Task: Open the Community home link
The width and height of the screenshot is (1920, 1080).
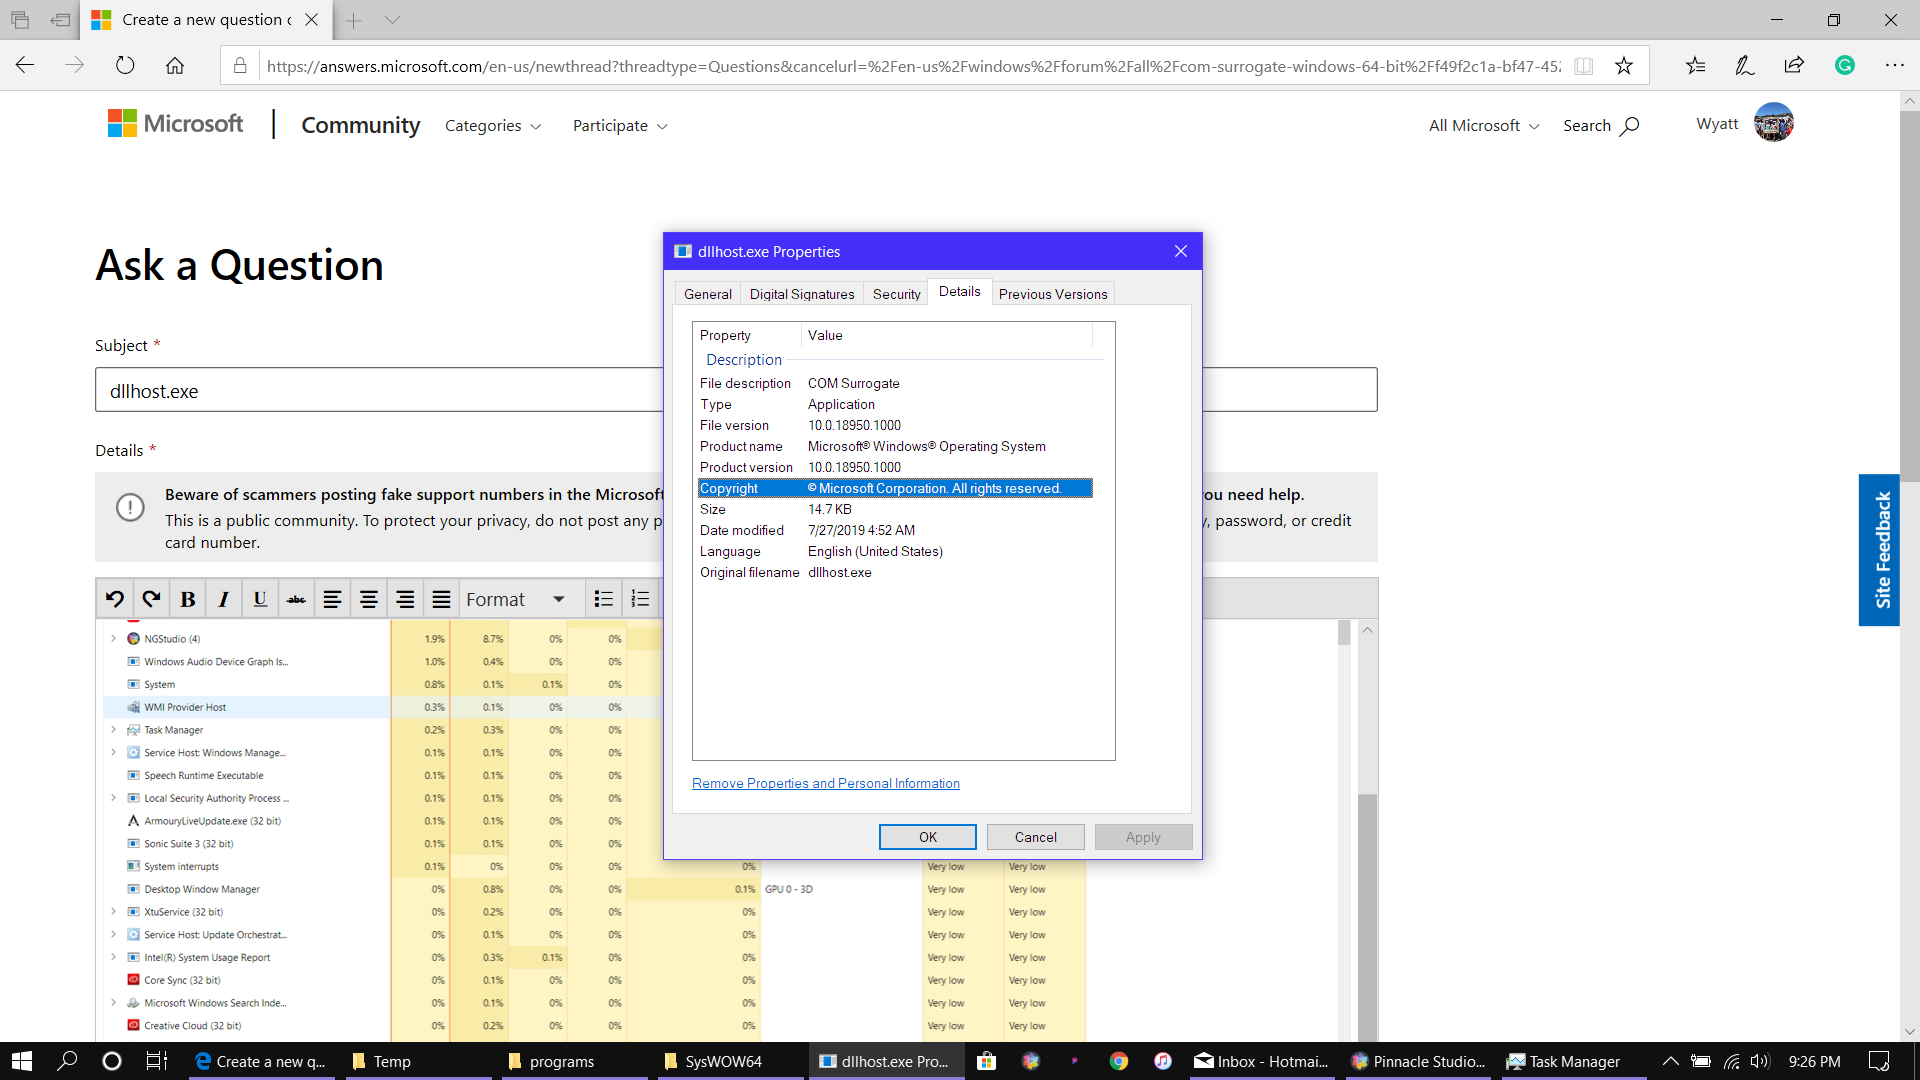Action: pyautogui.click(x=360, y=125)
